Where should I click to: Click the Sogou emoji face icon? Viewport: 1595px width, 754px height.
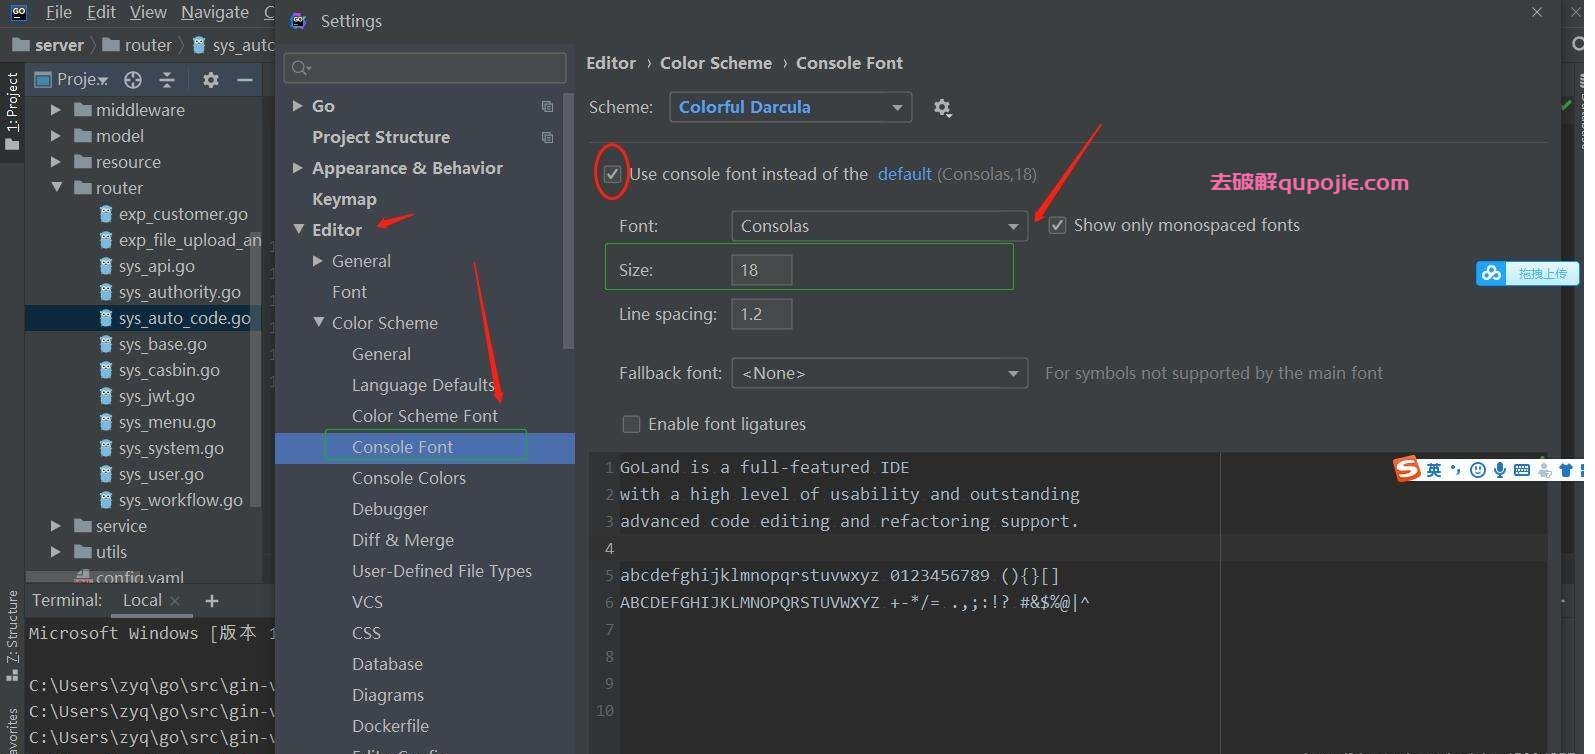(1478, 470)
